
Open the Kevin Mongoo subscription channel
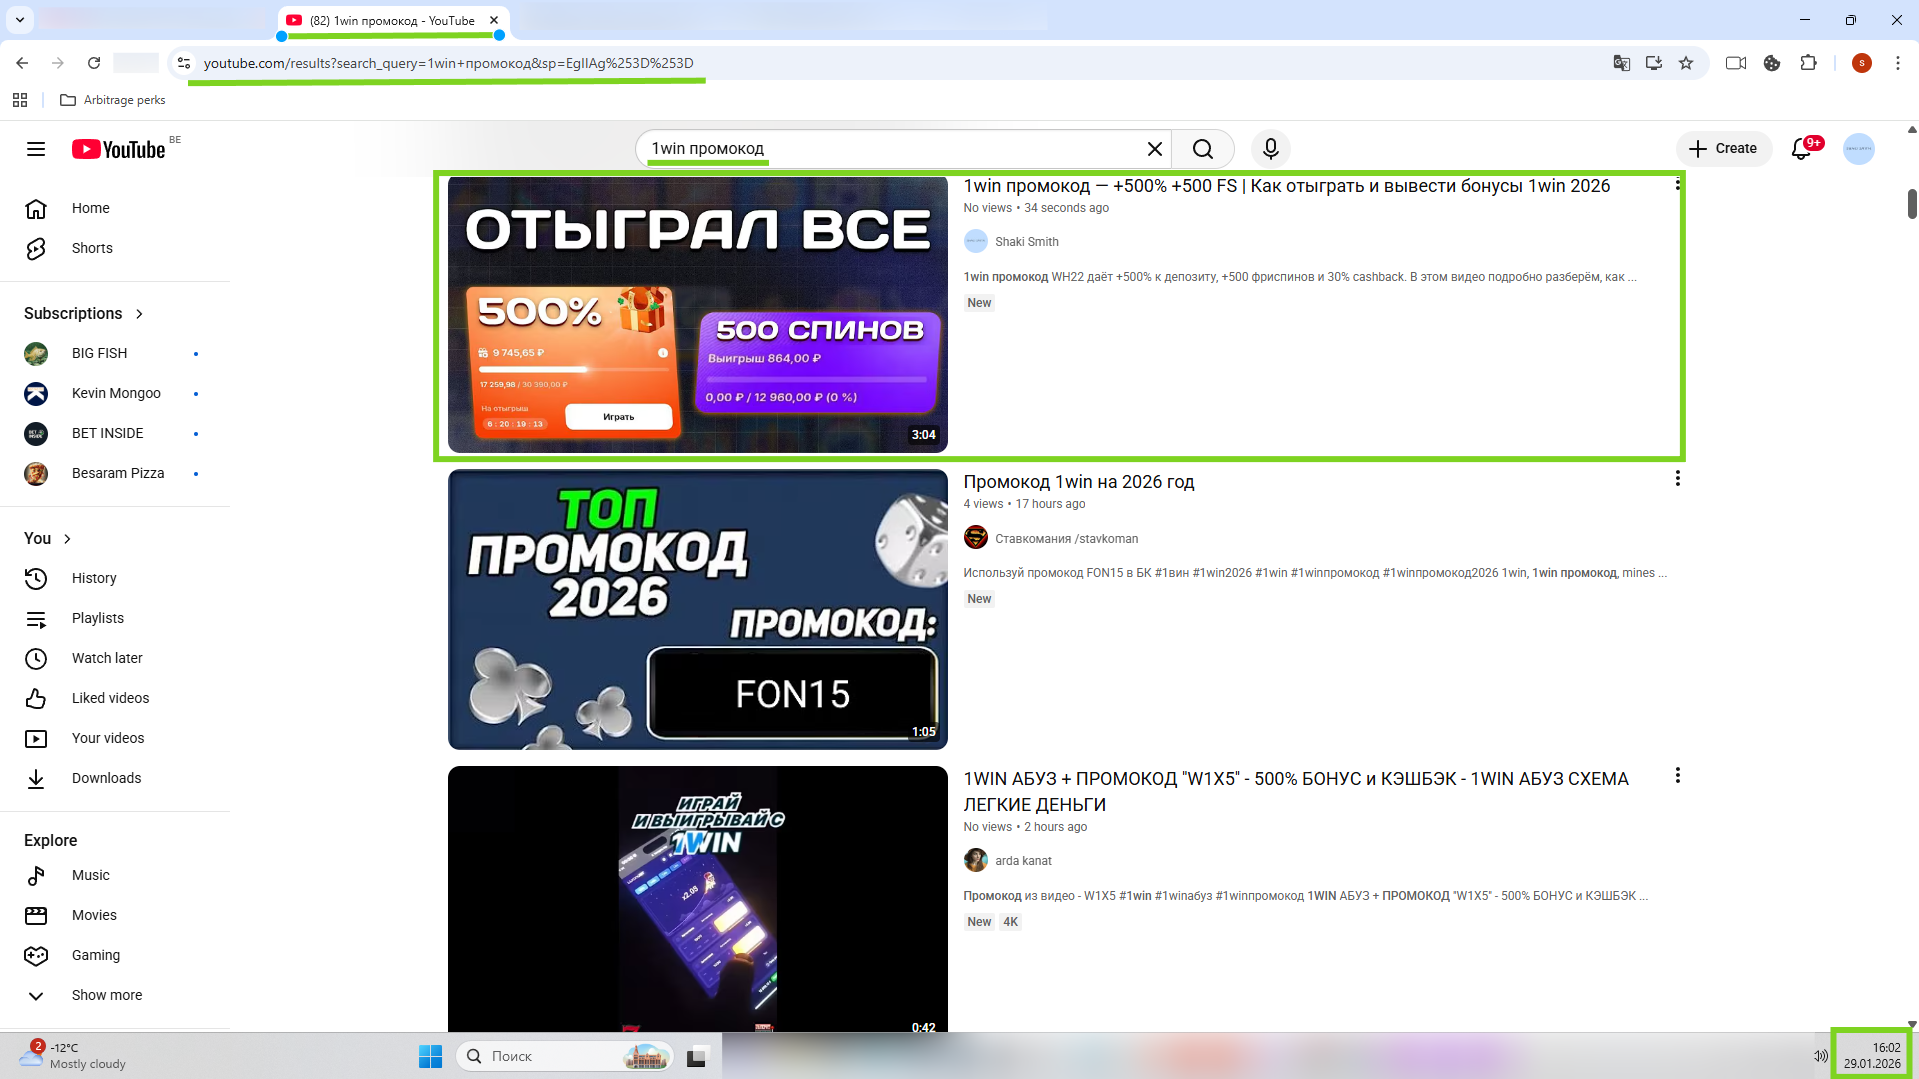pos(115,393)
